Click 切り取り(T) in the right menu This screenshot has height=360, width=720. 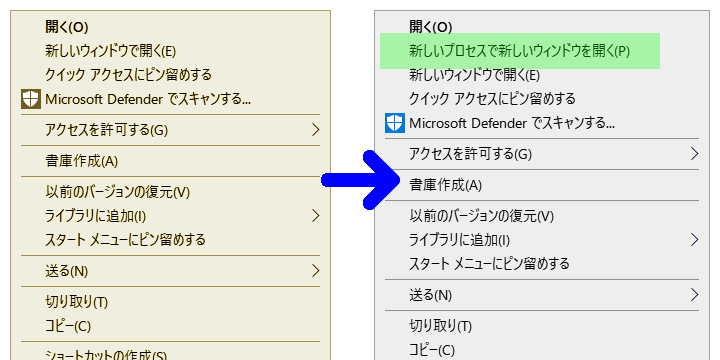pos(440,326)
